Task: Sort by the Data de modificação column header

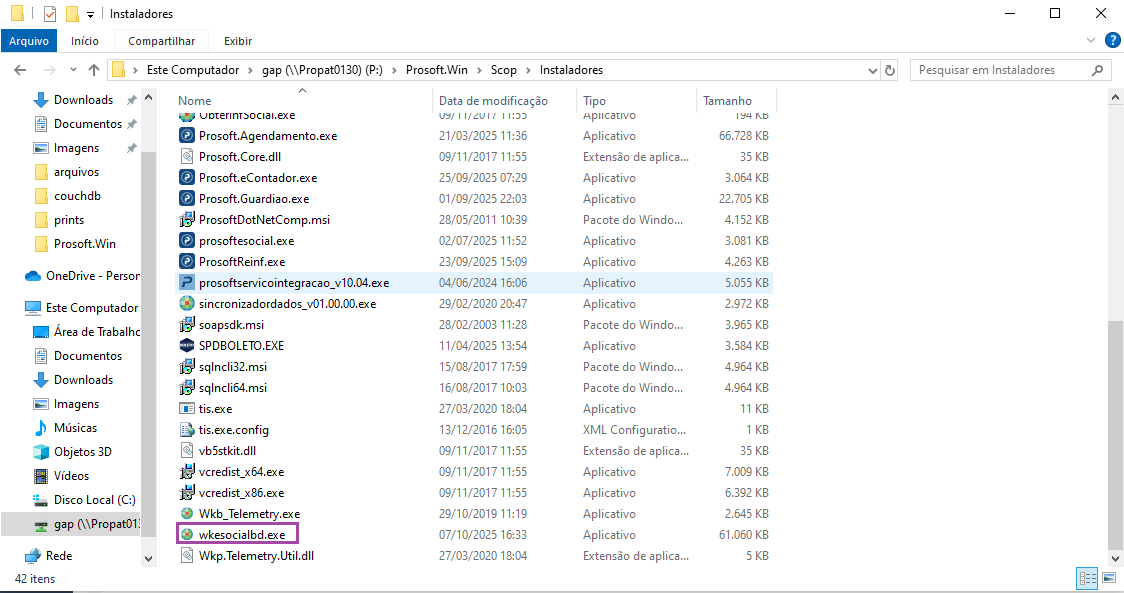Action: tap(493, 101)
